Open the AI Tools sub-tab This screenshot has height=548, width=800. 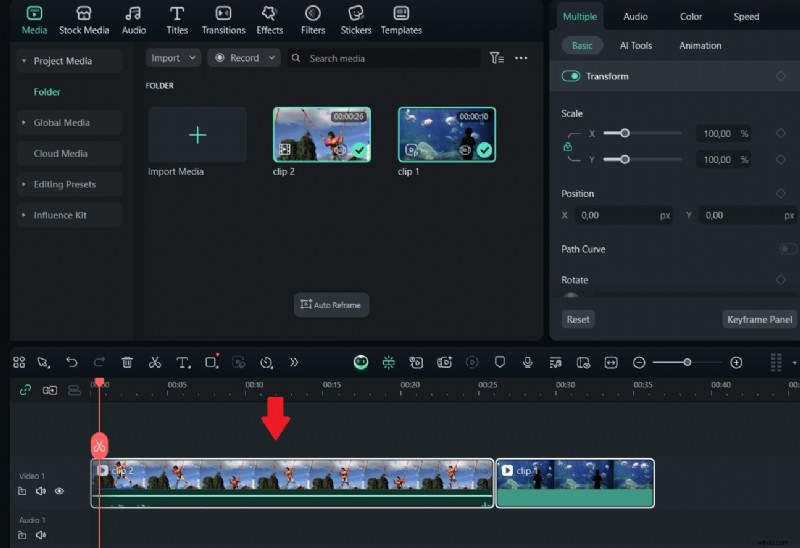[636, 45]
